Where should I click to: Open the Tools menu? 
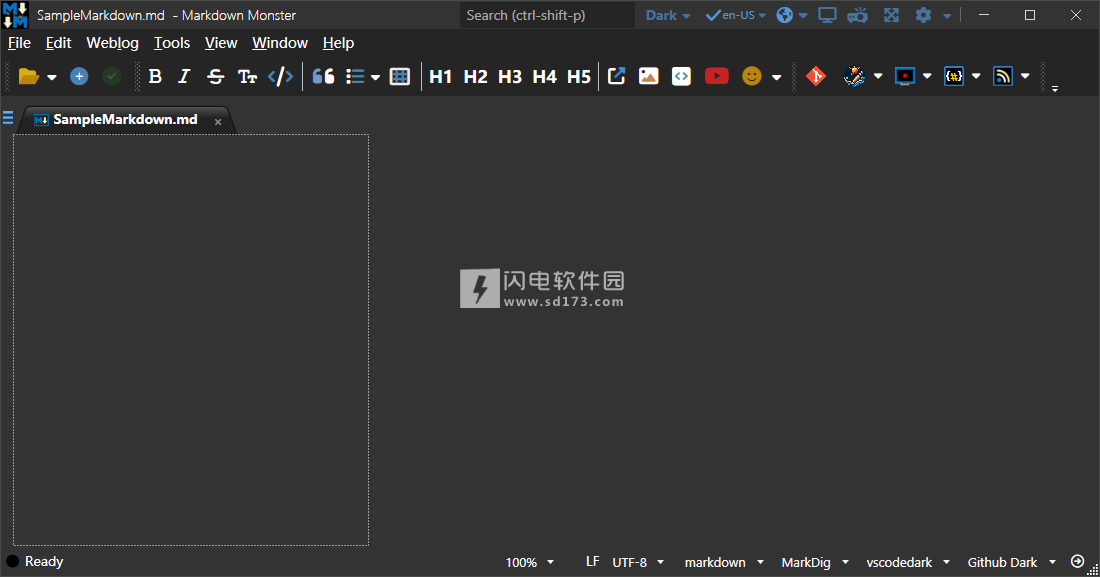click(172, 43)
